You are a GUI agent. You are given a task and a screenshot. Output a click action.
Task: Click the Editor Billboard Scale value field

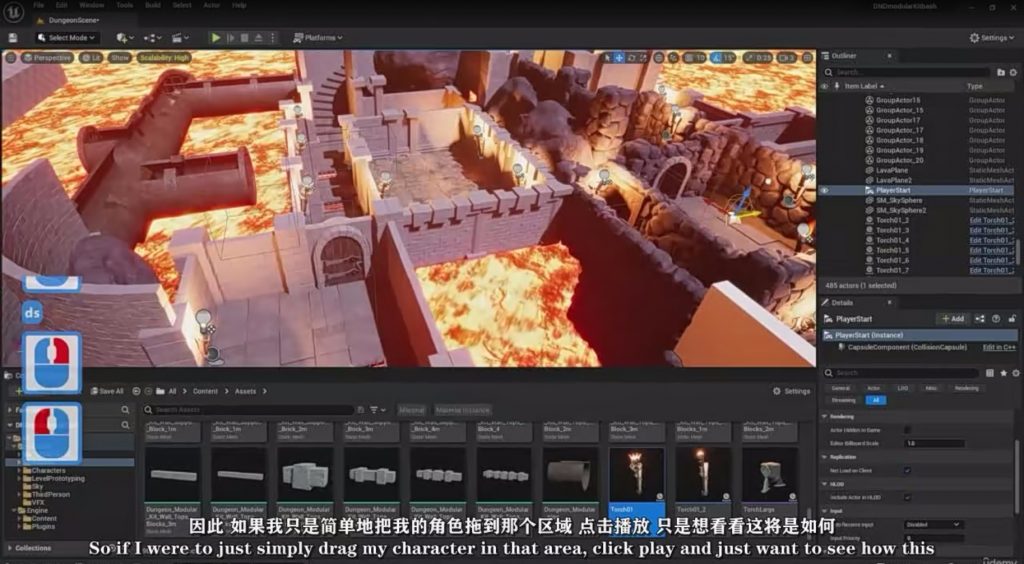[x=934, y=443]
